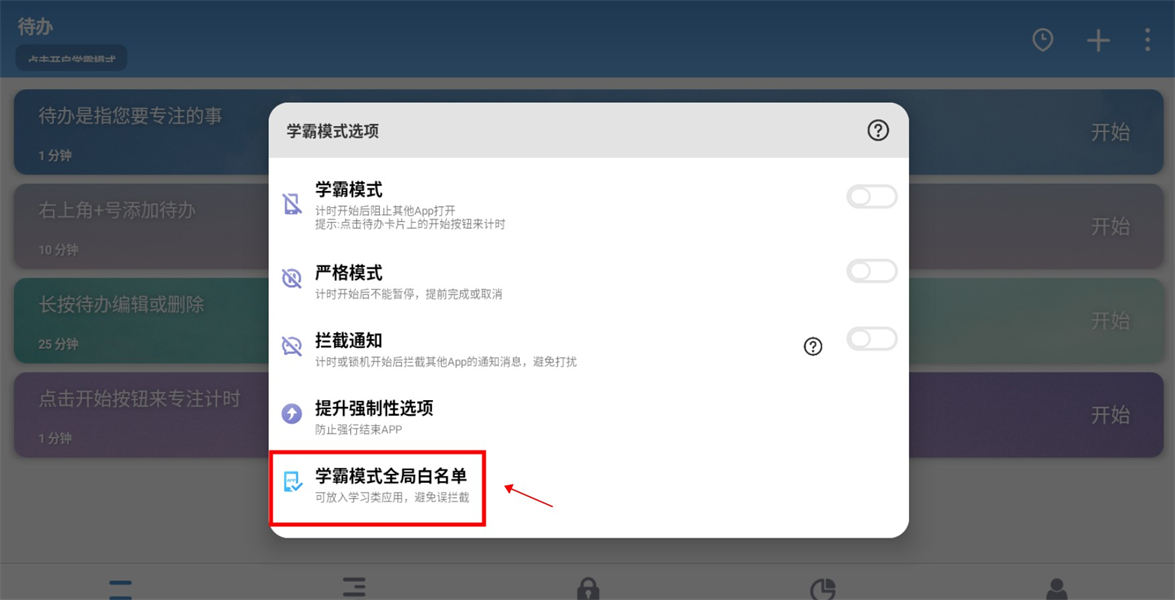Open help icon in 学霸模式选项 header
The height and width of the screenshot is (600, 1175).
pos(878,130)
